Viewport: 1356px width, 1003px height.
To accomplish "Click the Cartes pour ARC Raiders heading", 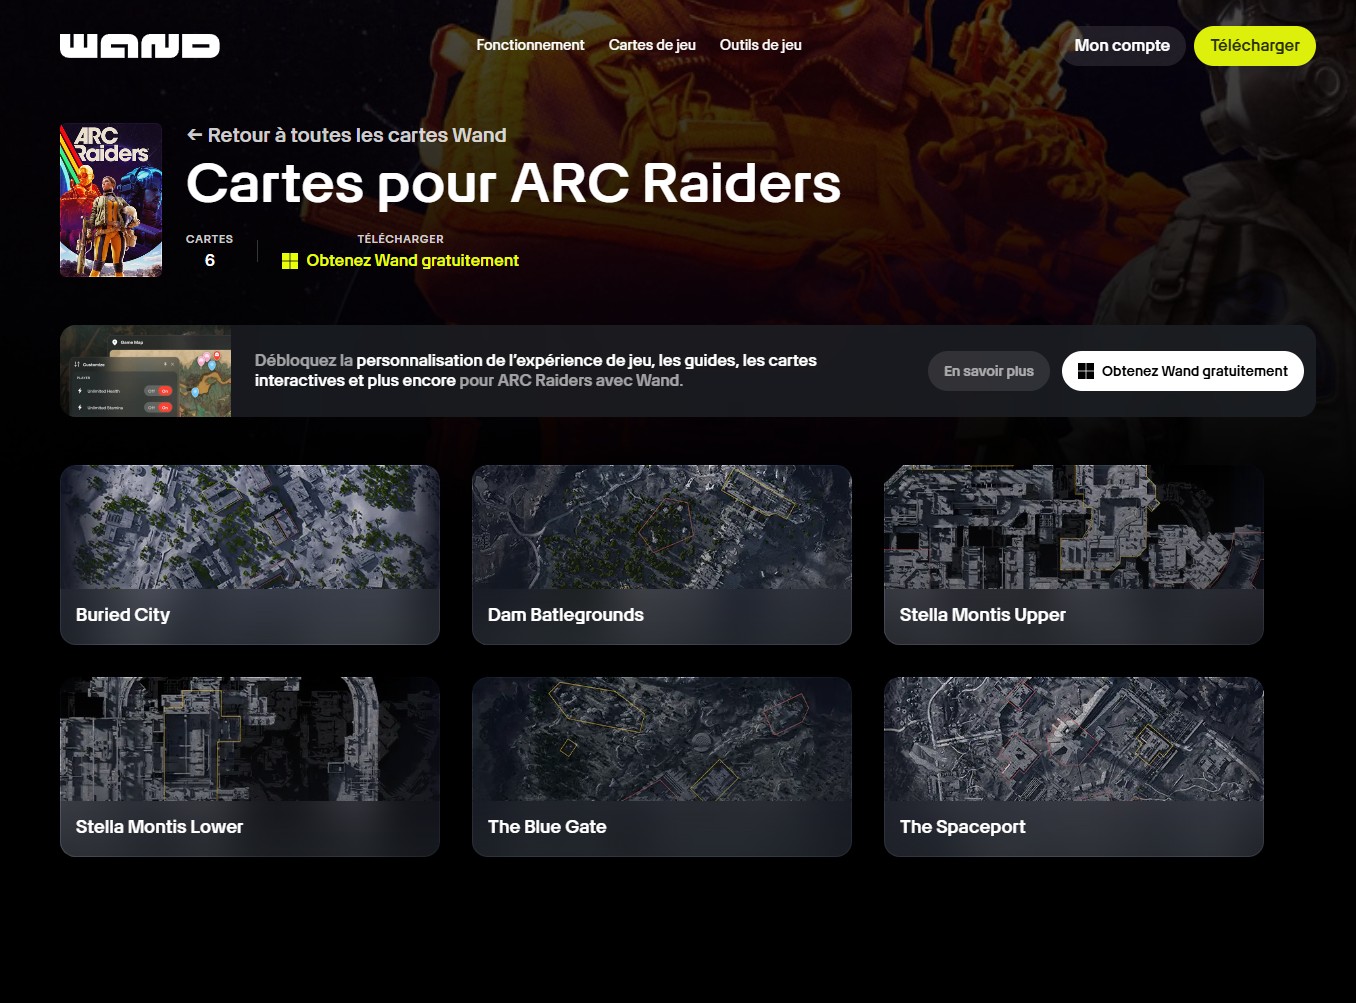I will (513, 184).
